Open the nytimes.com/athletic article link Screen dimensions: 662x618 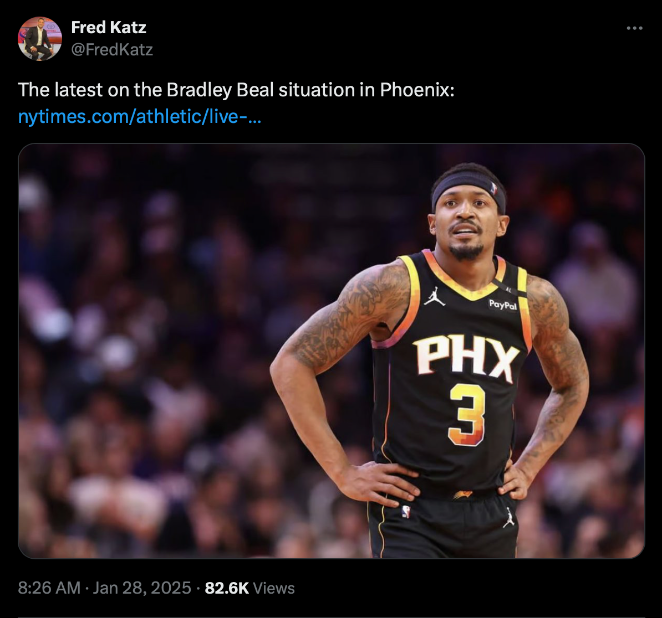click(140, 117)
